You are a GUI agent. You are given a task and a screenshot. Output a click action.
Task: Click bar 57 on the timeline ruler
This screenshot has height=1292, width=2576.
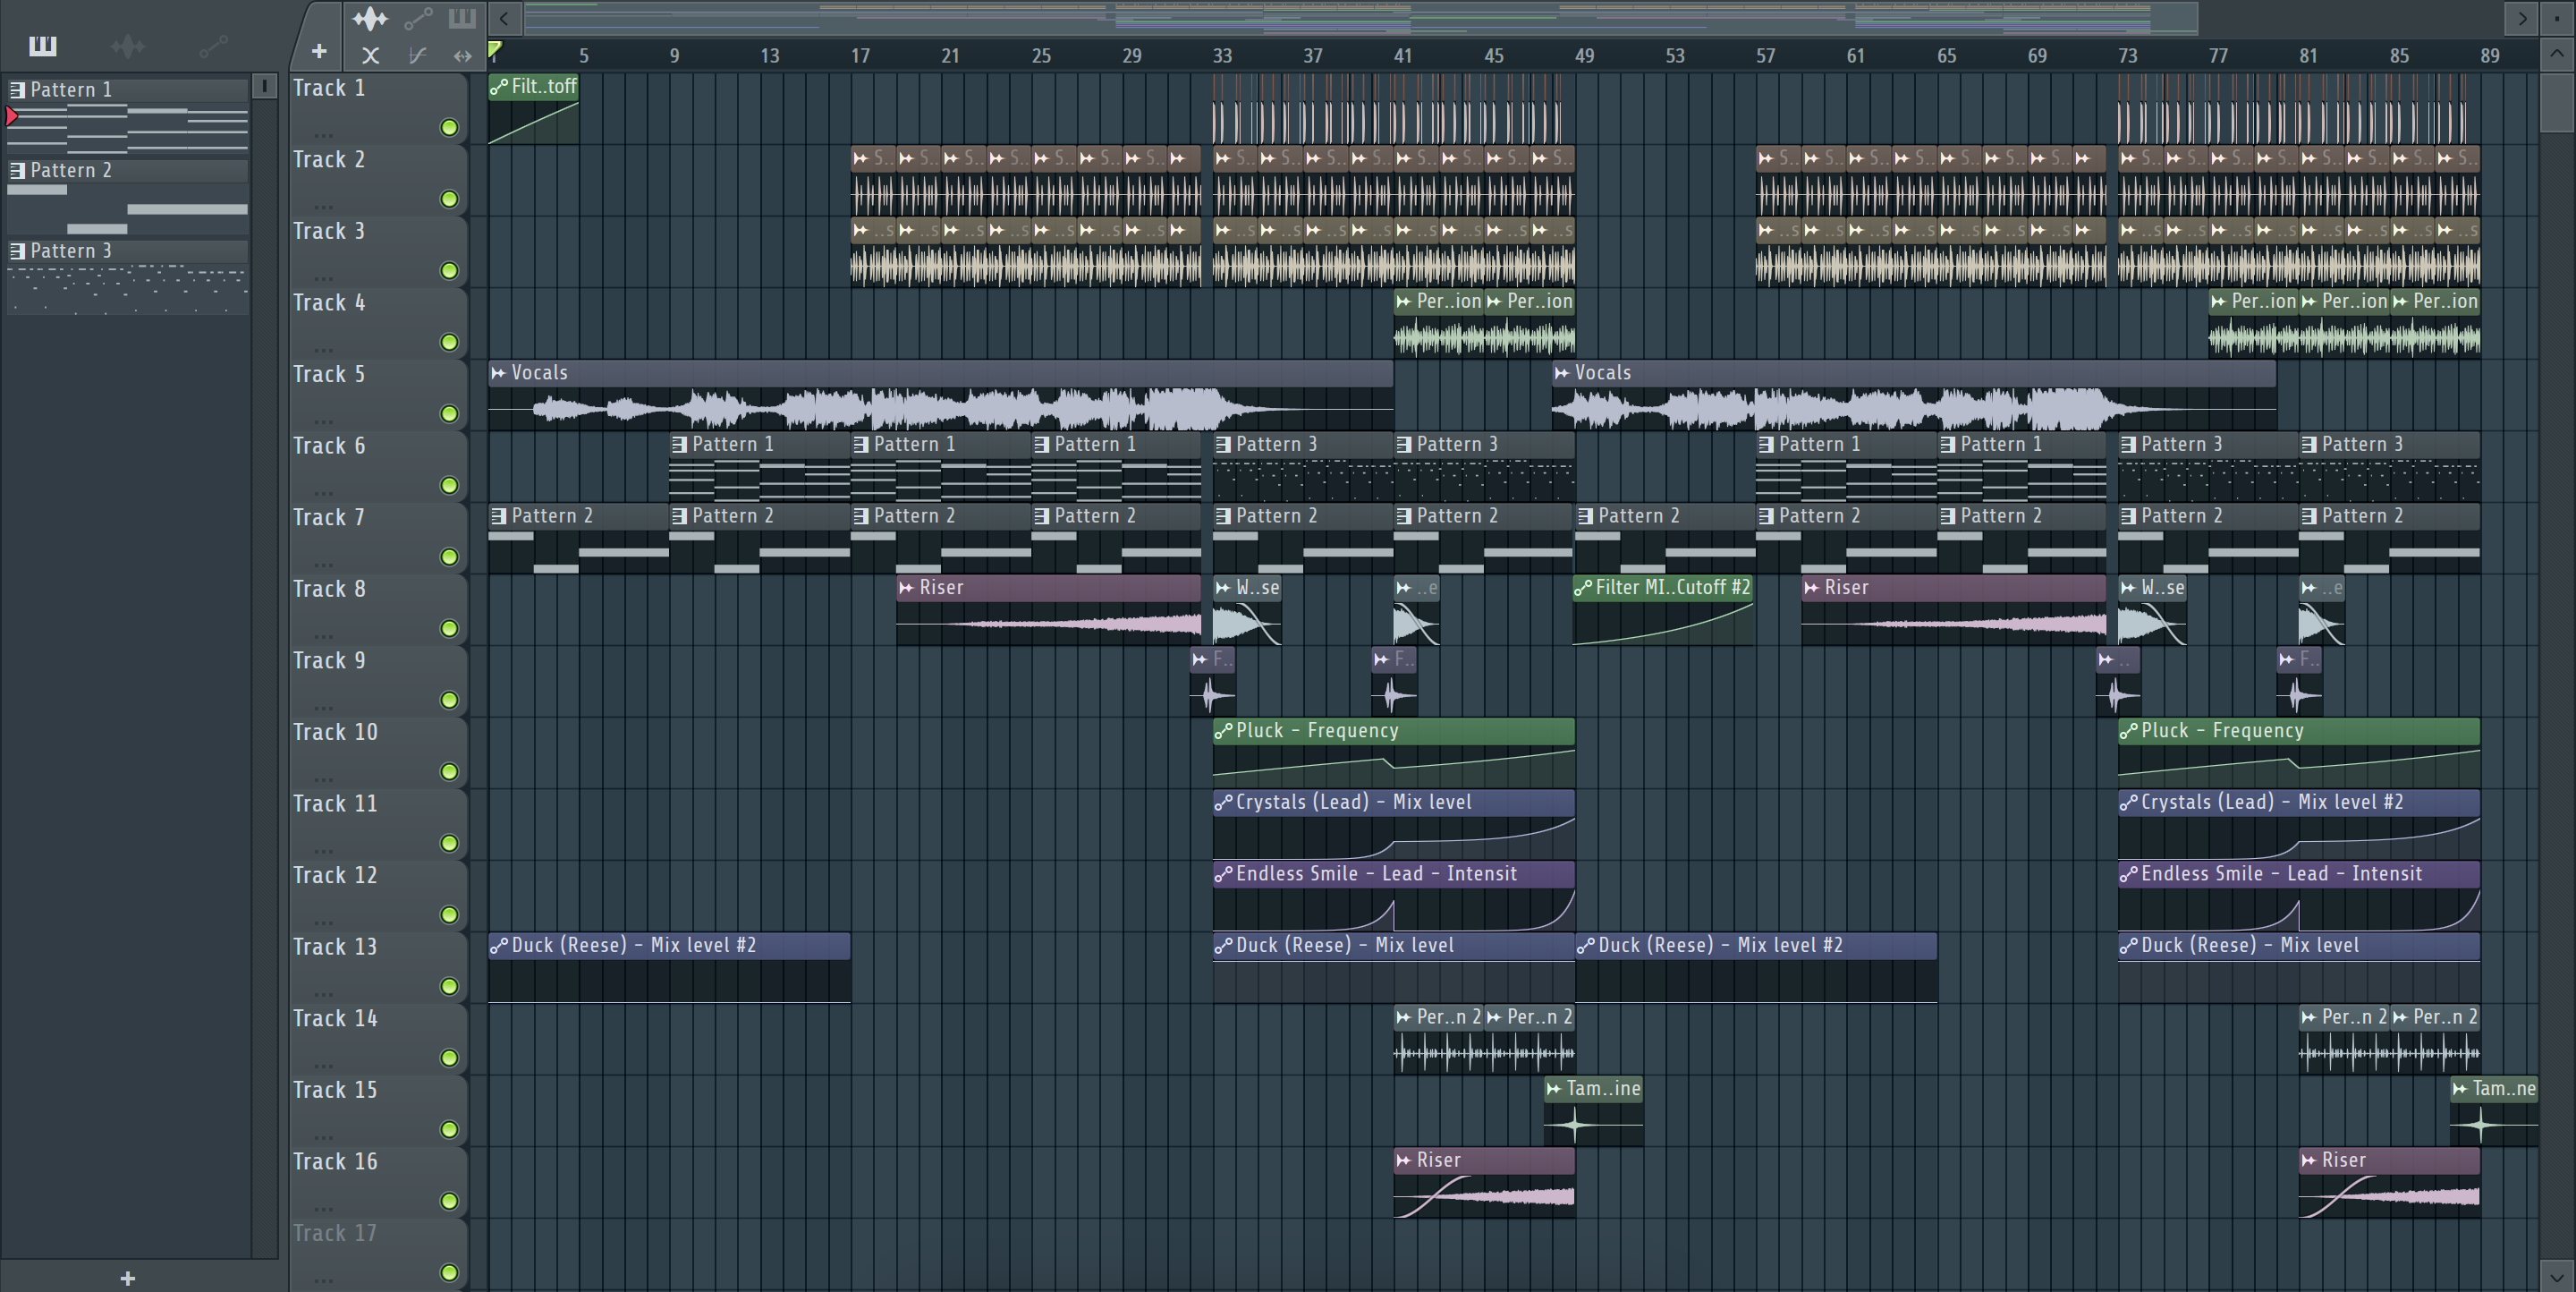(x=1765, y=56)
